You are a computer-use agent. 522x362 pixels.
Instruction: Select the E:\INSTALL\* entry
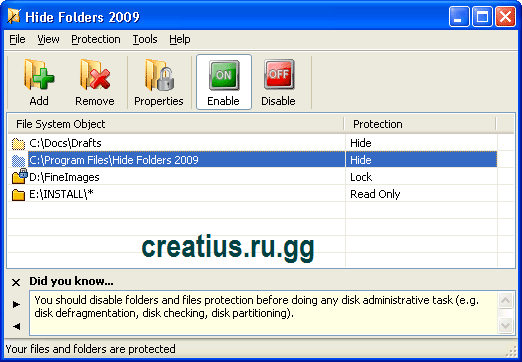[x=61, y=194]
